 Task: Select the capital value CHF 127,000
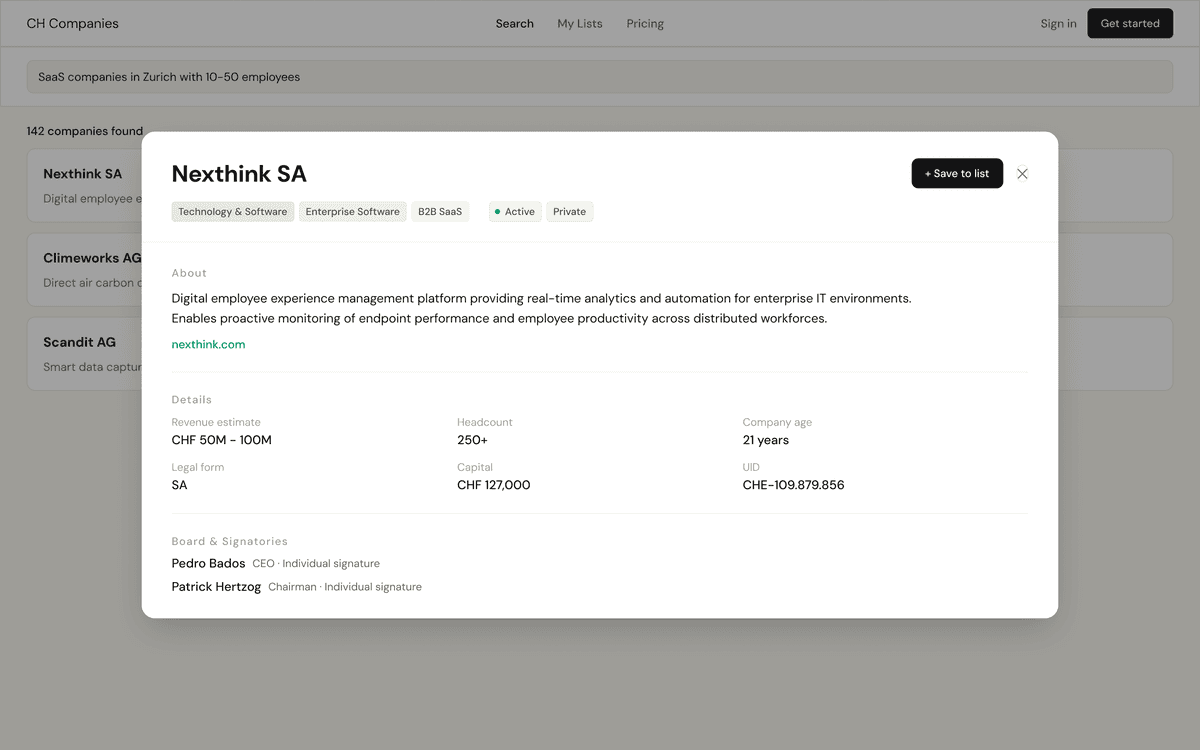pyautogui.click(x=494, y=485)
